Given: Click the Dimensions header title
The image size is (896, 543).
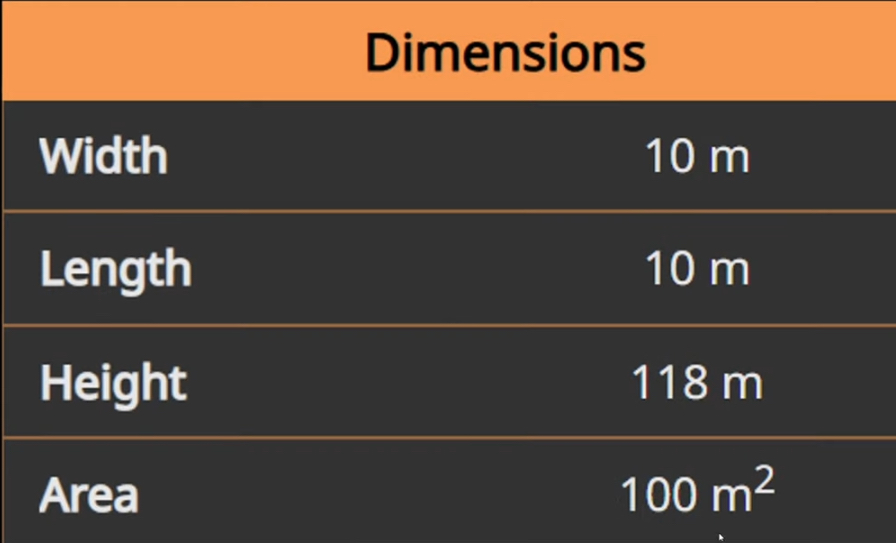Looking at the screenshot, I should click(x=505, y=52).
